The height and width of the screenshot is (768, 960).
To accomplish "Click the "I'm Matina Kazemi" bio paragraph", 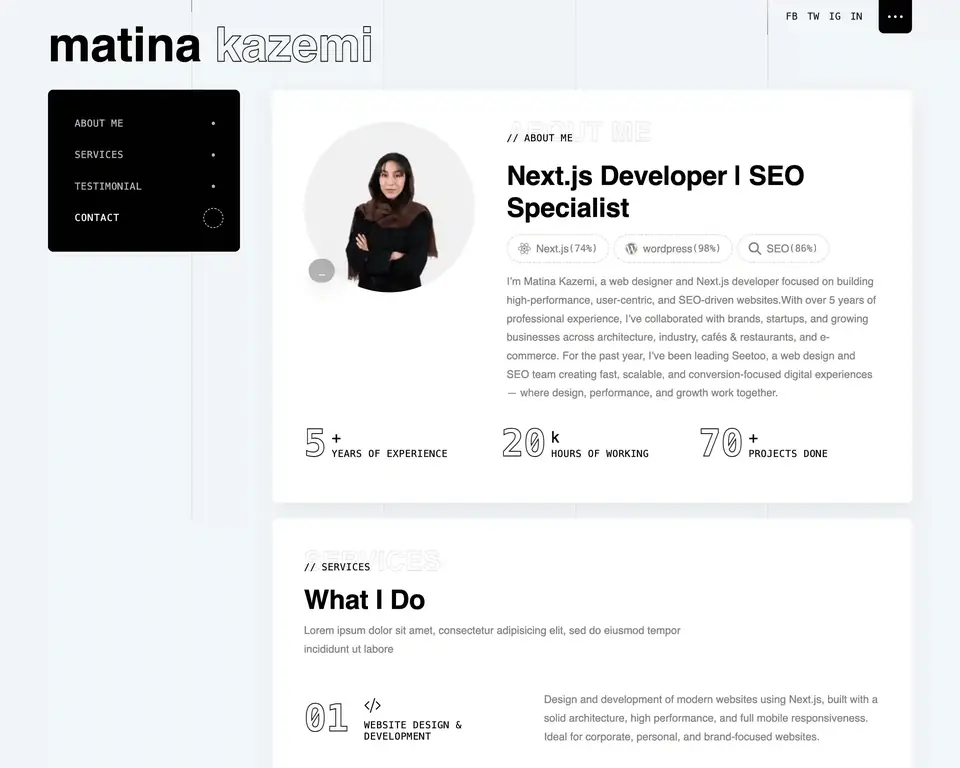I will [691, 337].
